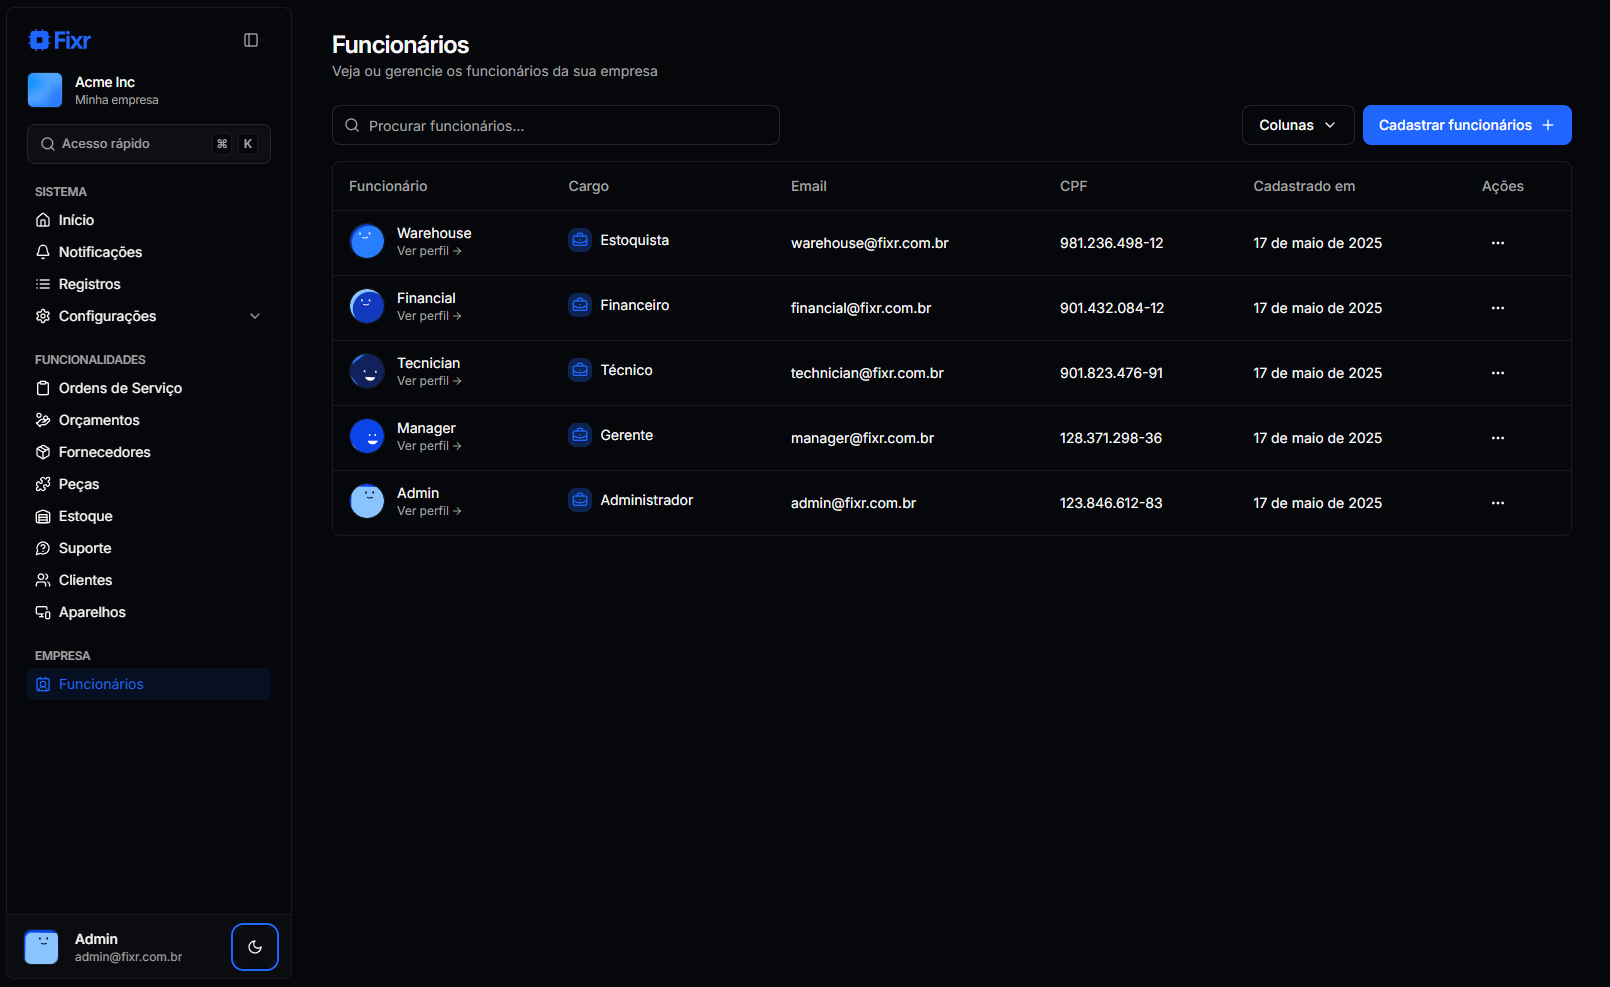Click Cadastrar funcionários button
The width and height of the screenshot is (1610, 987).
(x=1466, y=125)
